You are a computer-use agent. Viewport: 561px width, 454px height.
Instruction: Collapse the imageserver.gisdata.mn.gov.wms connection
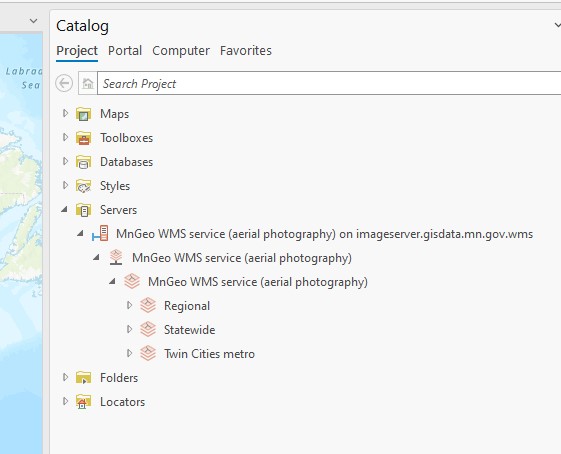click(x=81, y=233)
